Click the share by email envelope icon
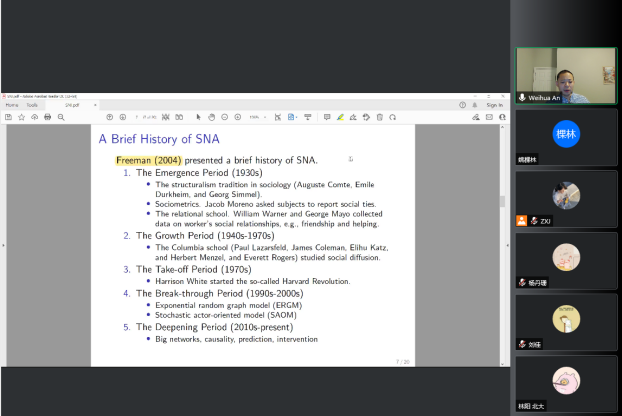The image size is (622, 416). (x=489, y=117)
